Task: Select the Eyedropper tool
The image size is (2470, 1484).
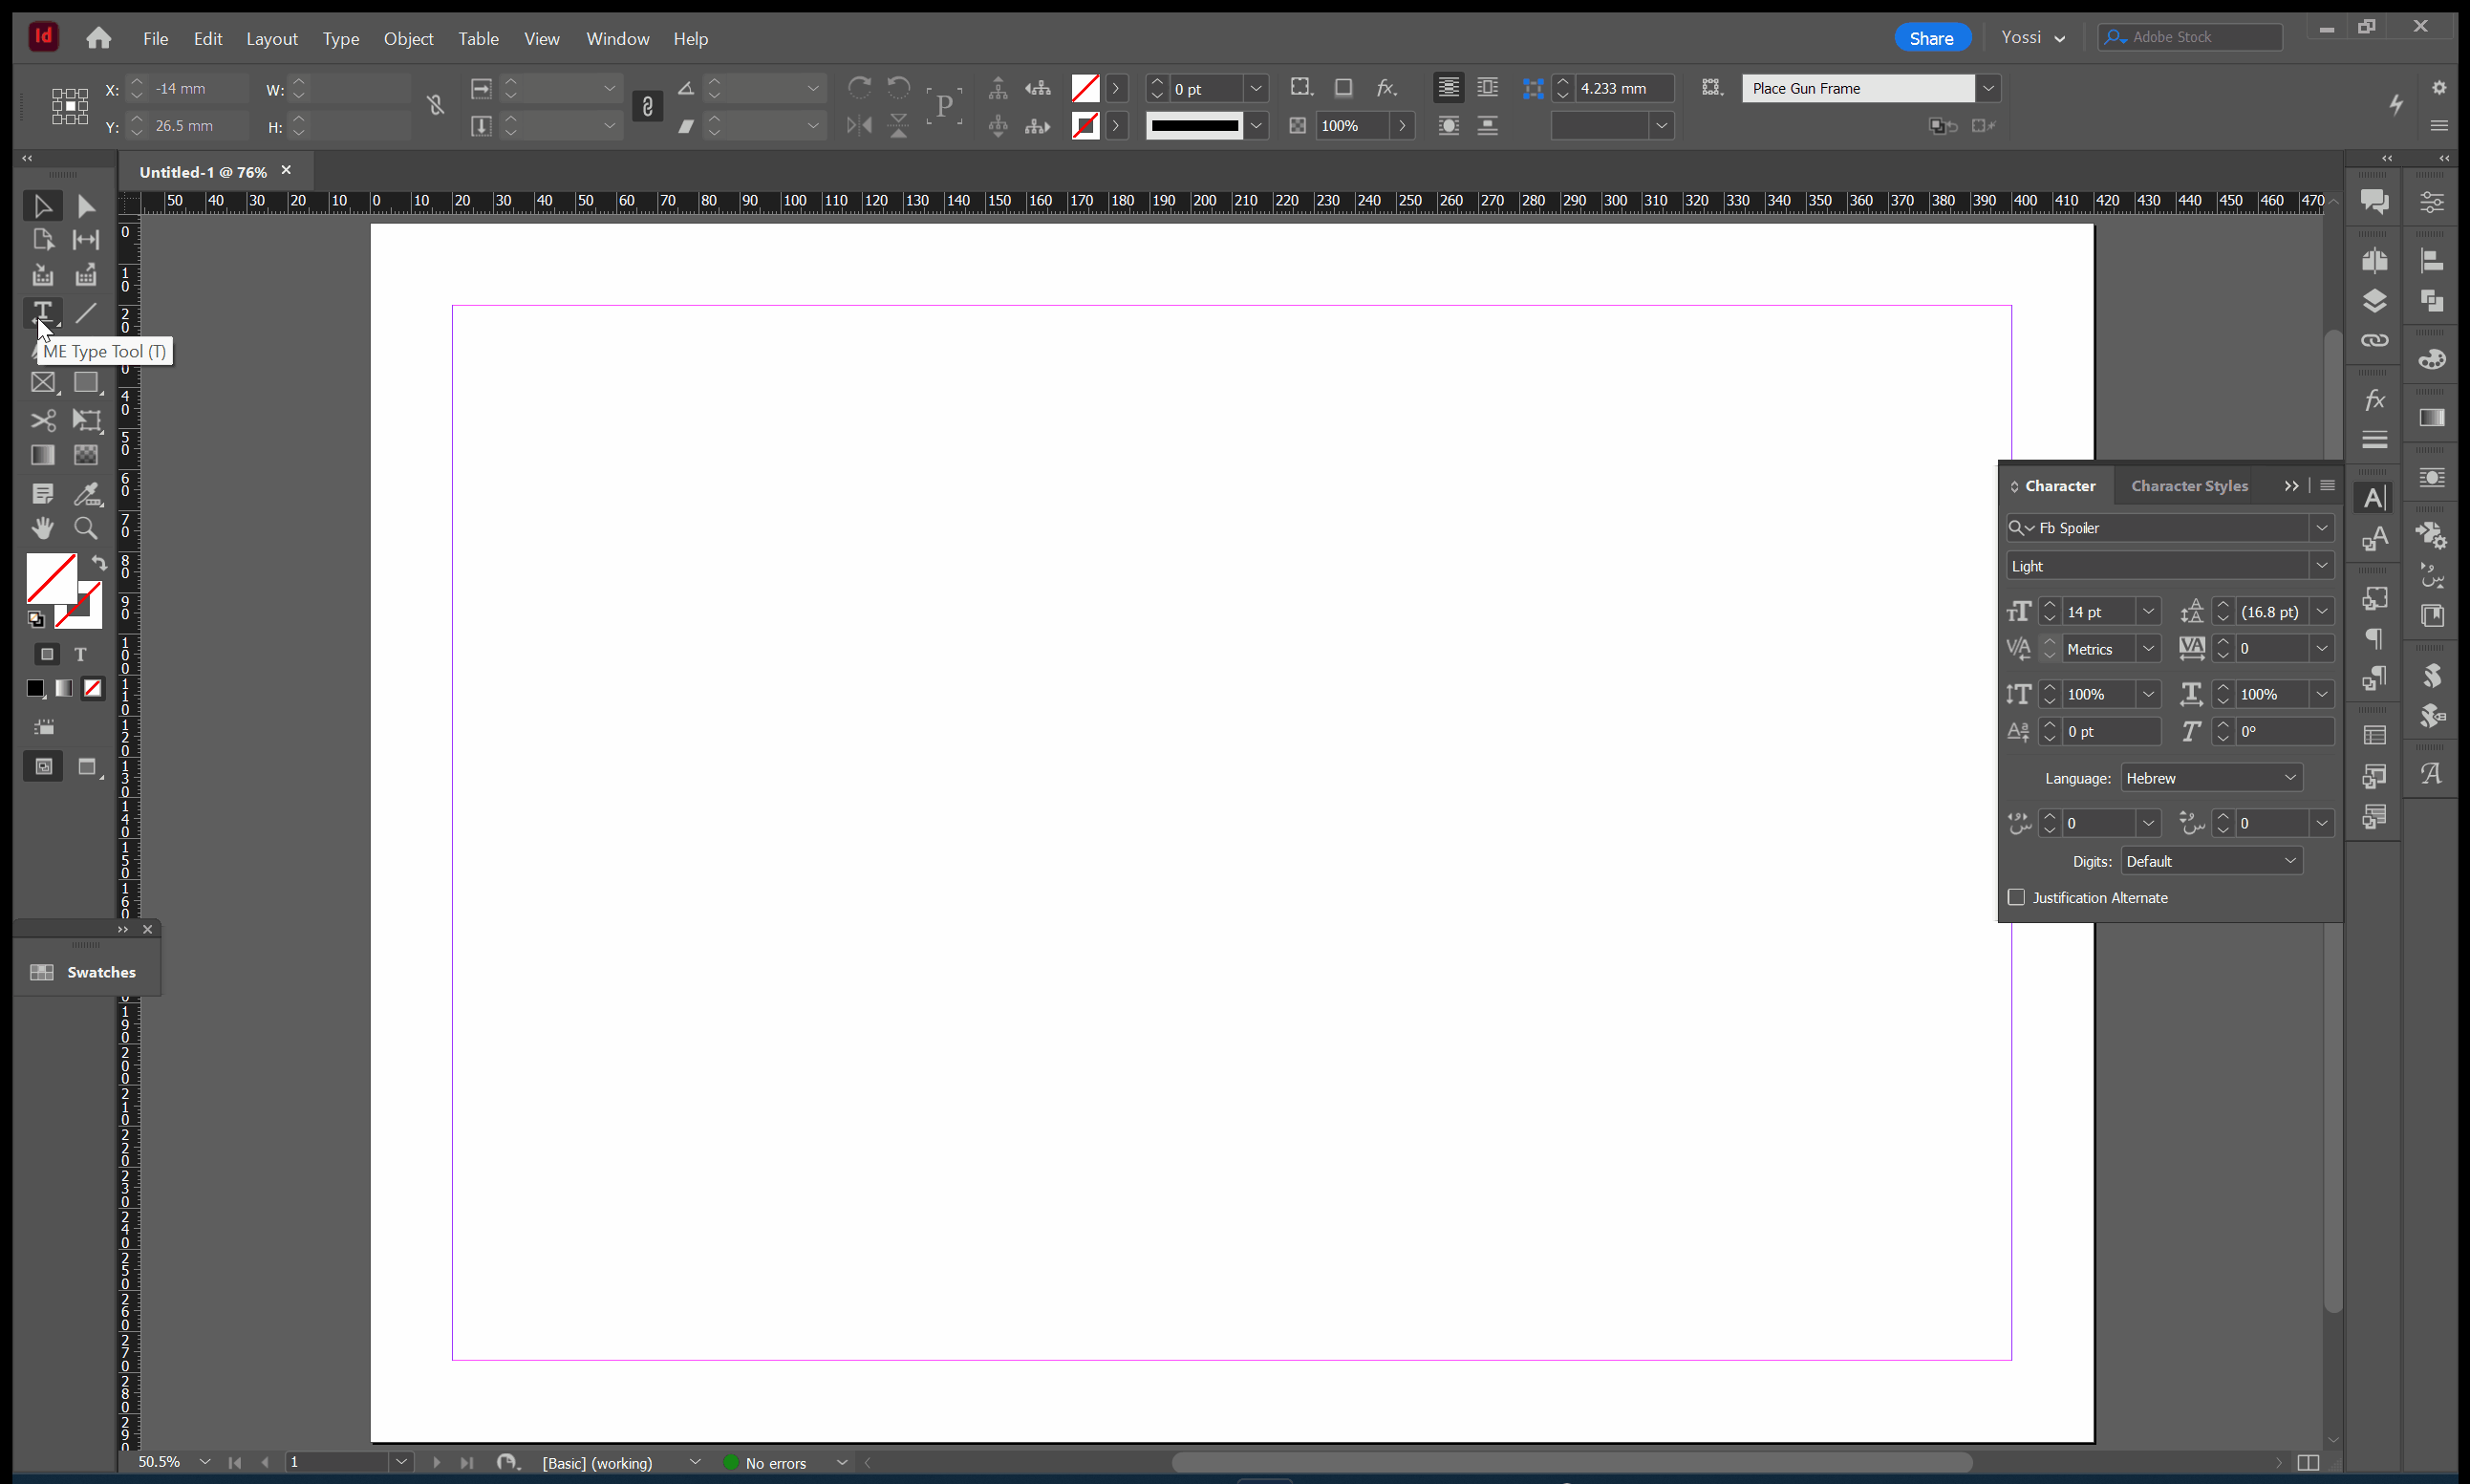Action: coord(87,493)
